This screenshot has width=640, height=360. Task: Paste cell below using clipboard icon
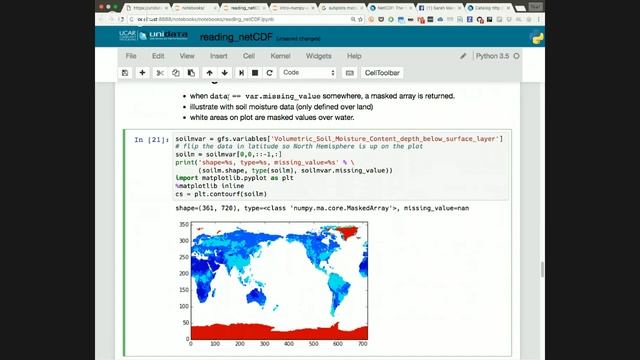click(191, 73)
